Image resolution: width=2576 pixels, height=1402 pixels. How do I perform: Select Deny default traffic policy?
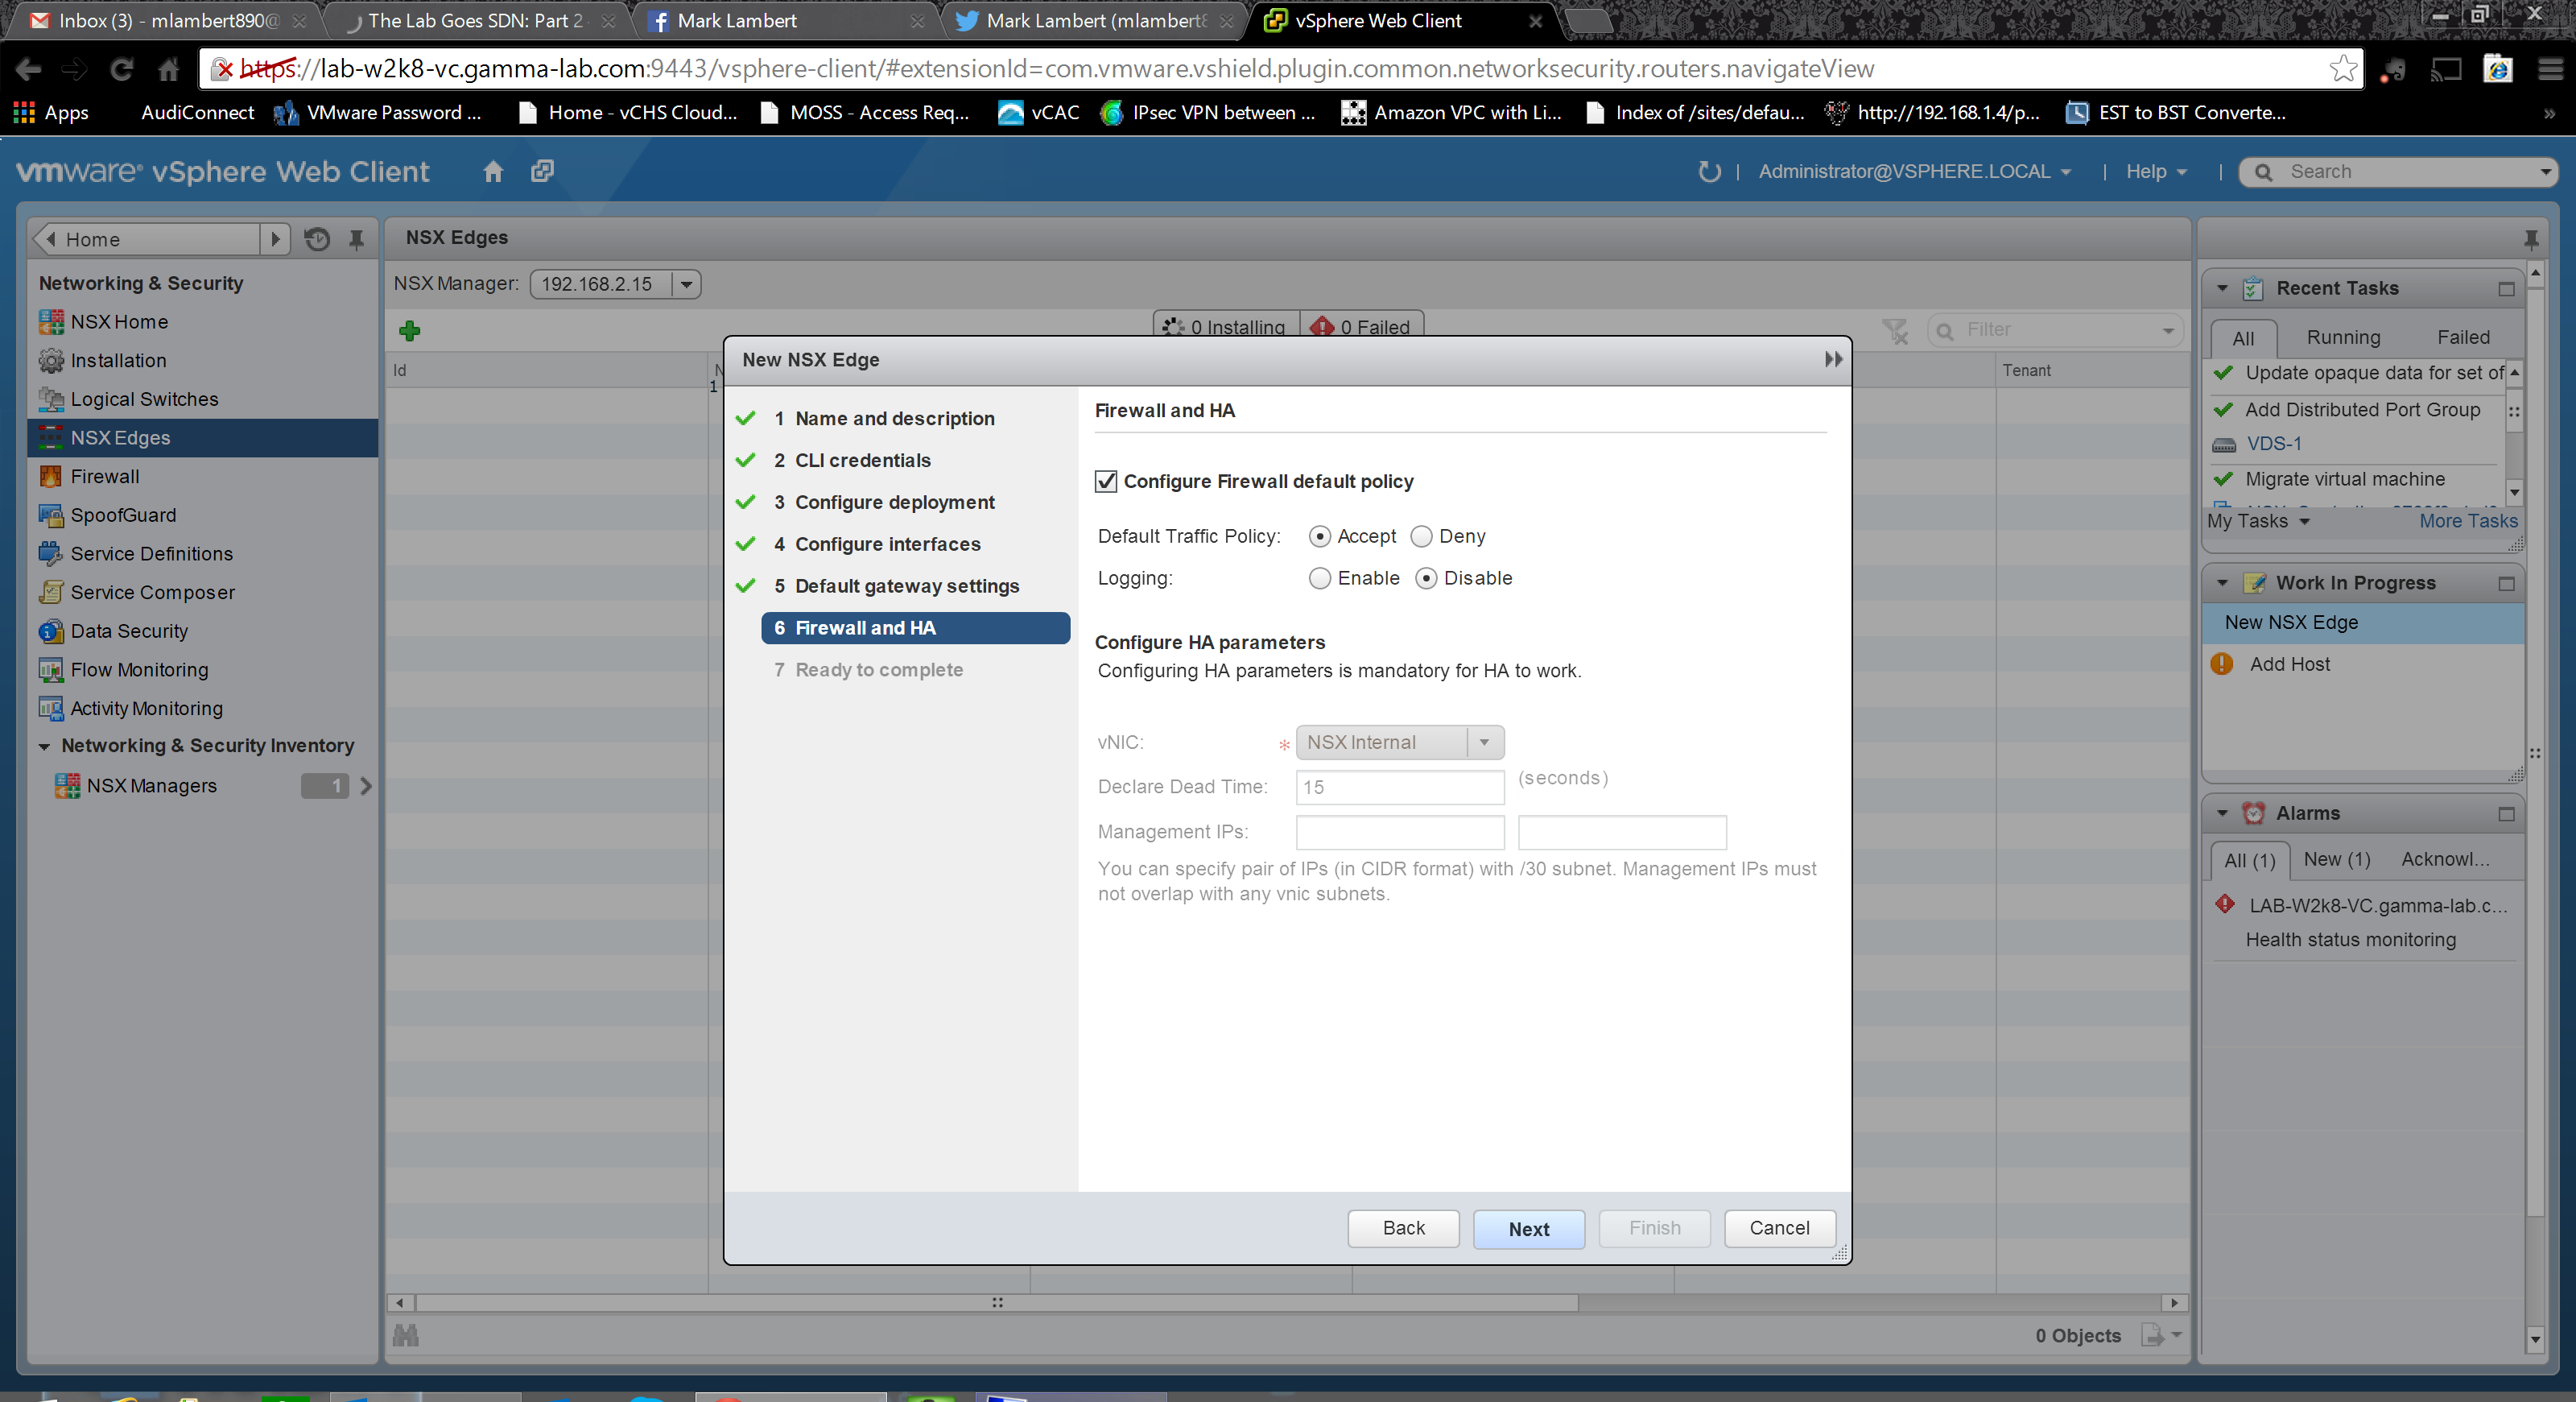(x=1421, y=536)
